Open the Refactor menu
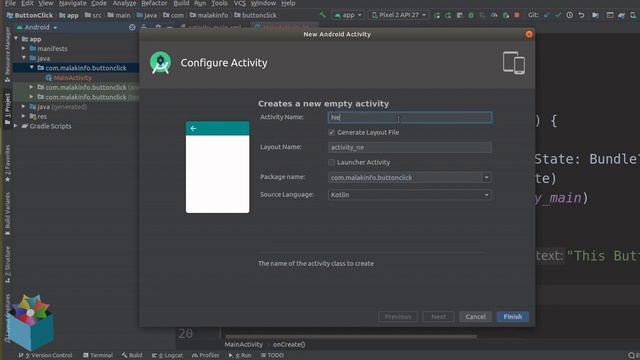The width and height of the screenshot is (640, 360). point(154,3)
